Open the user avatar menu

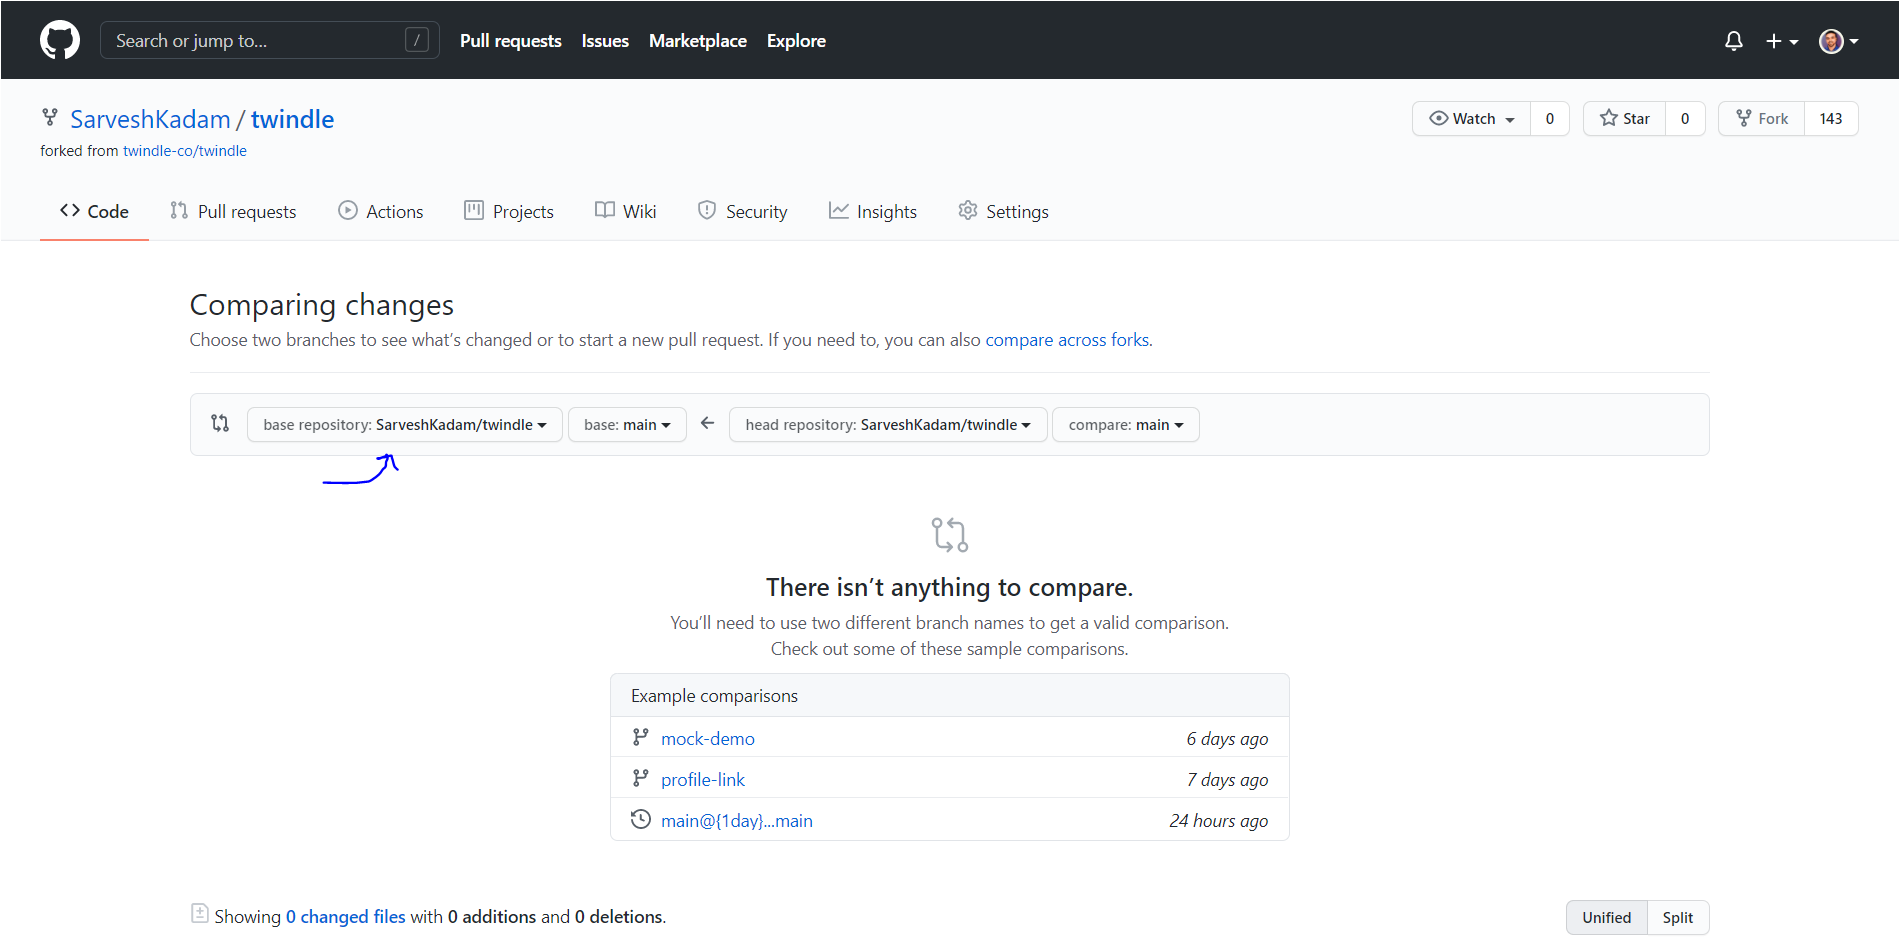tap(1838, 41)
